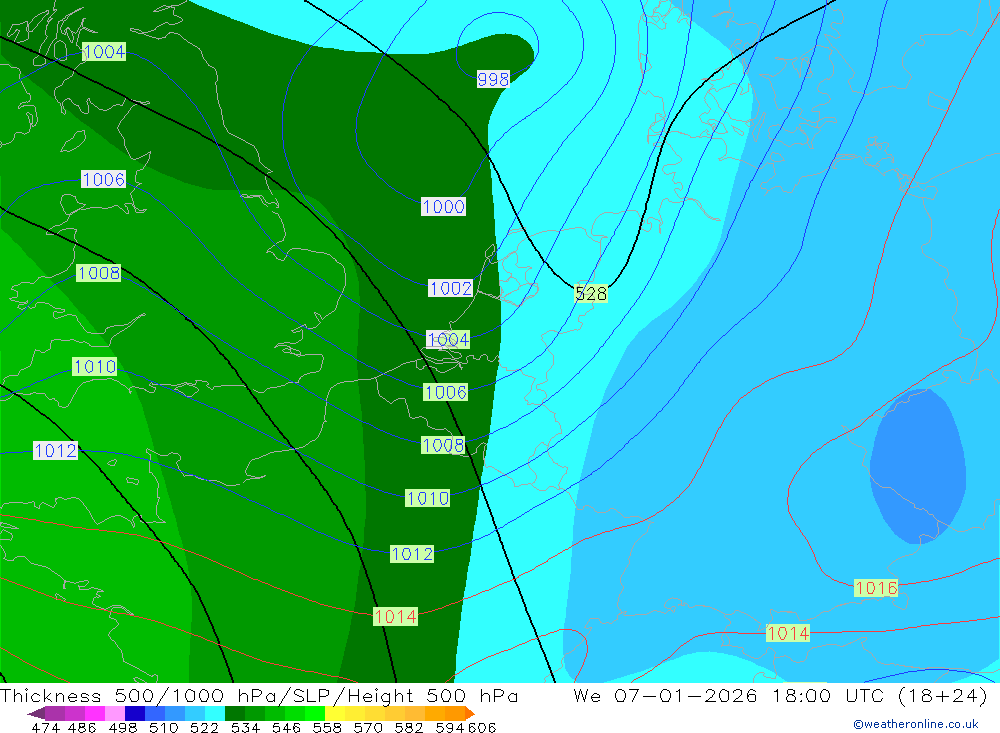
Task: Click the left-edge 1008 label above the 1010
Action: pos(98,273)
